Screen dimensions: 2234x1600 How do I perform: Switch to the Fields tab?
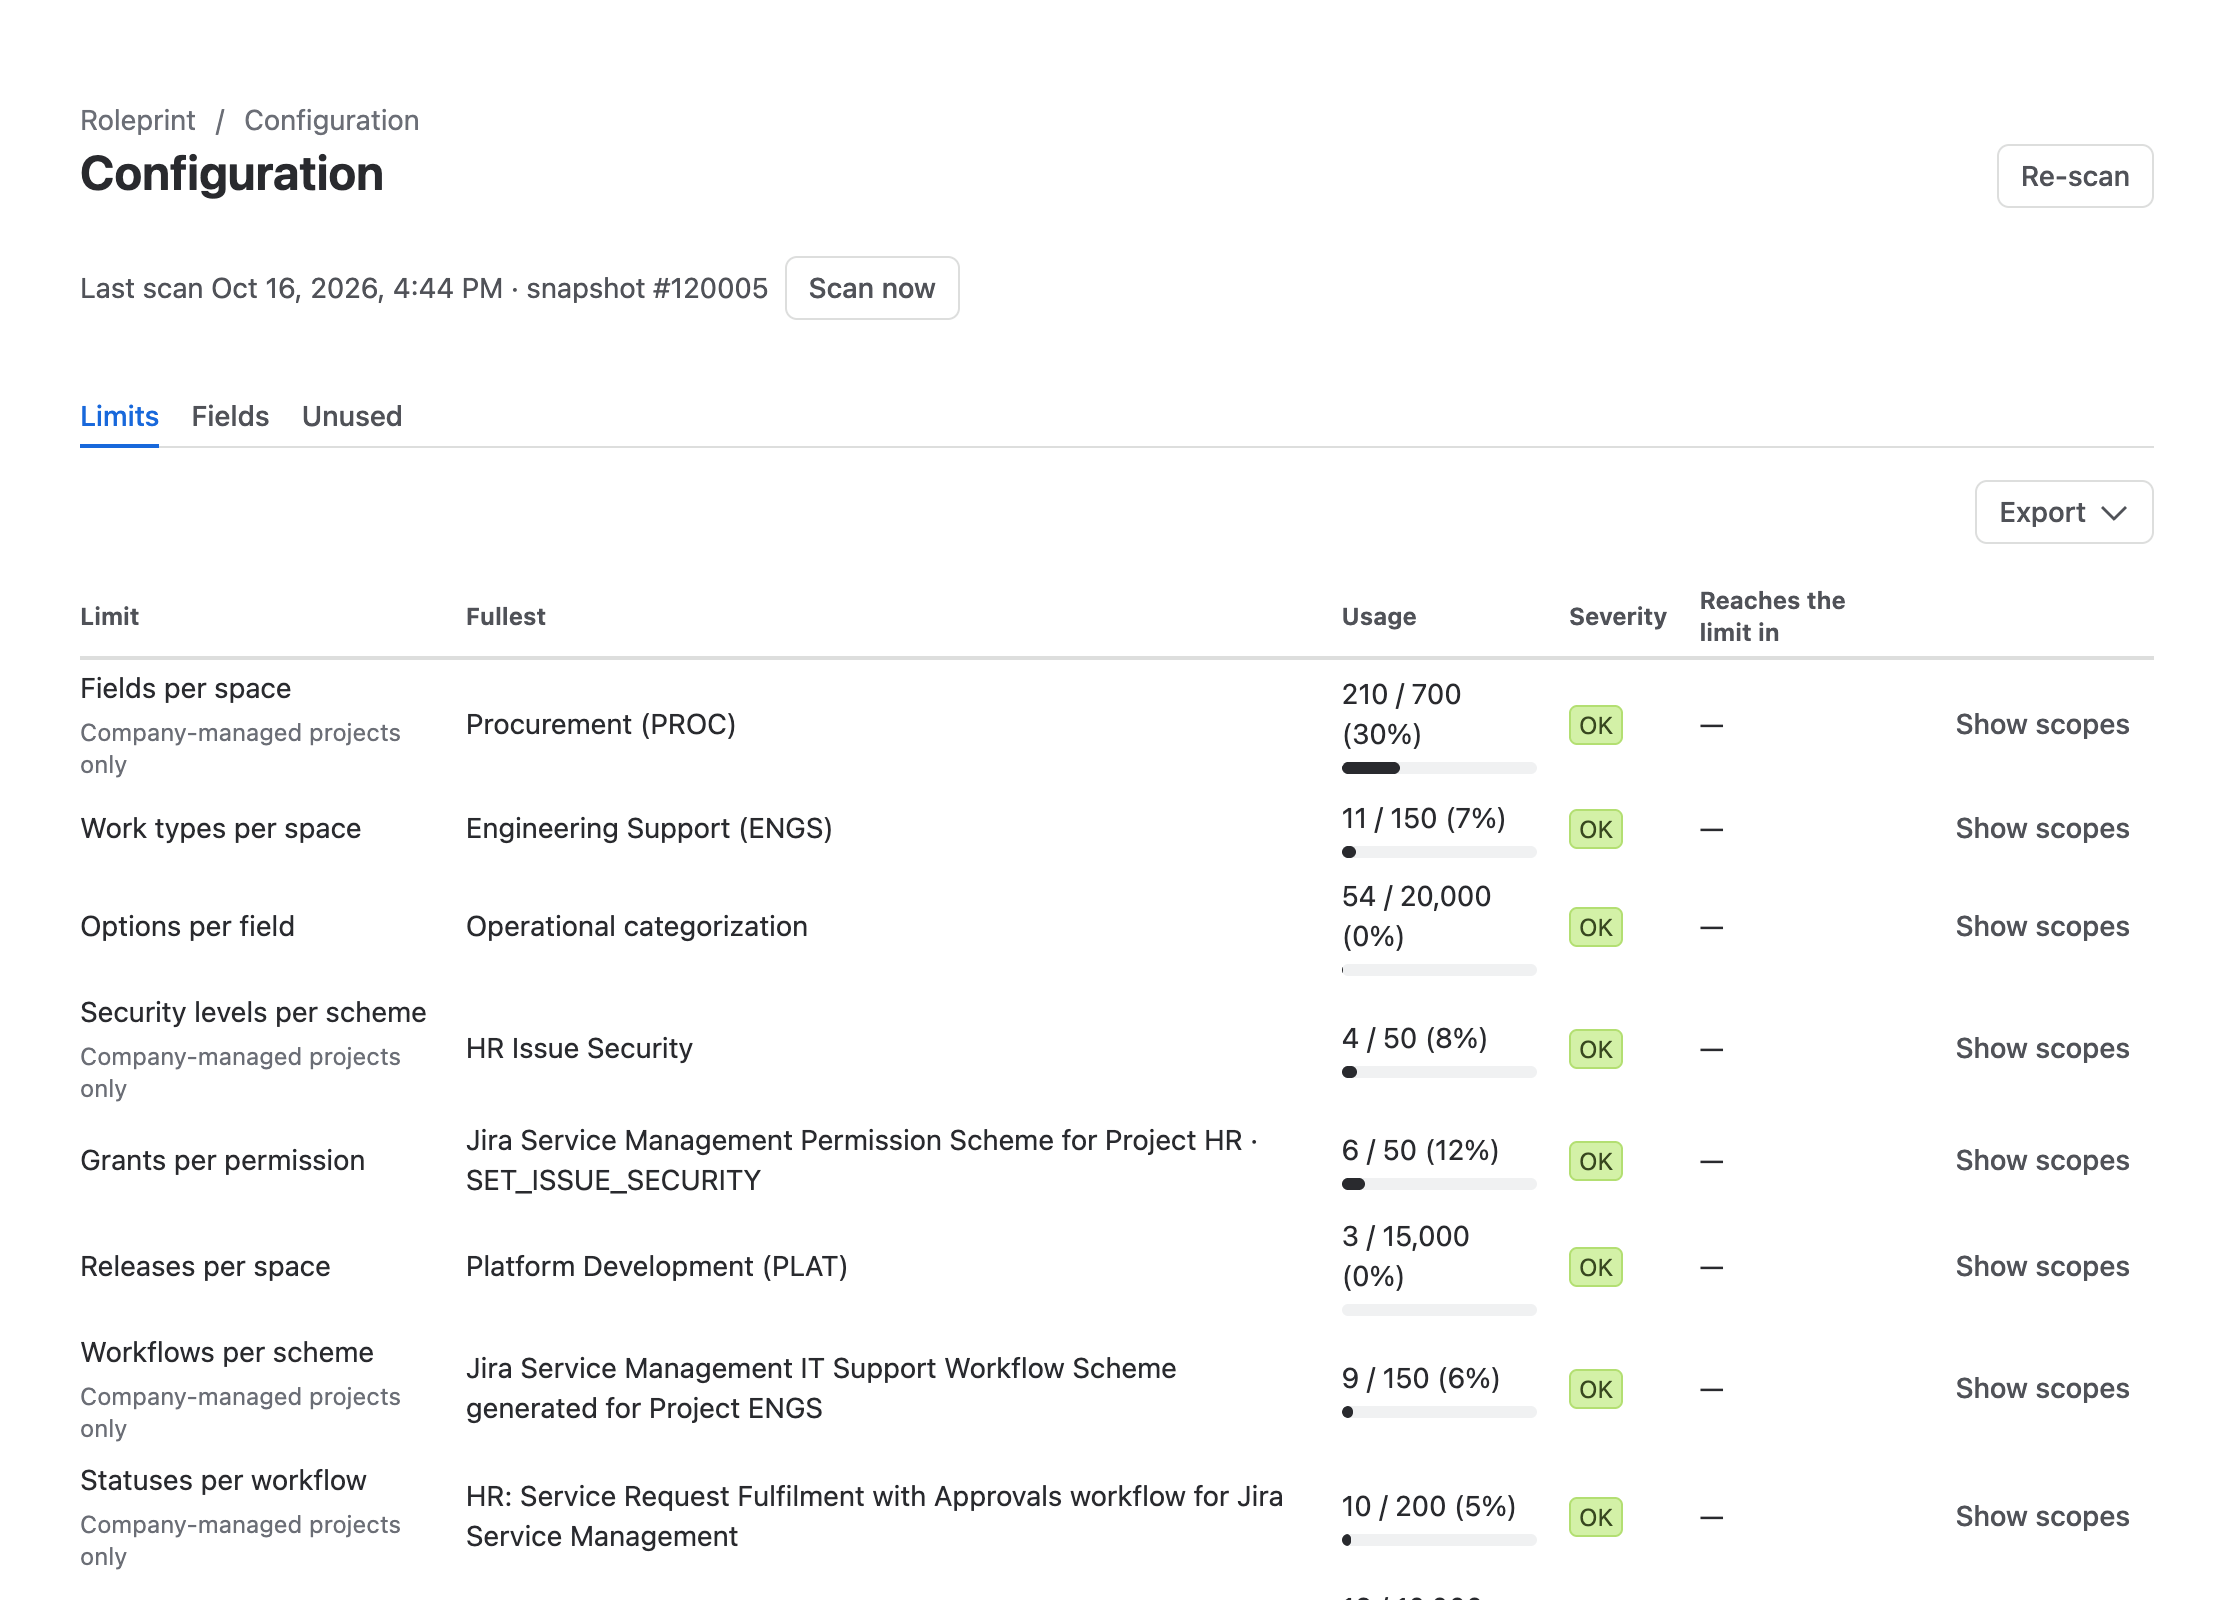tap(230, 416)
